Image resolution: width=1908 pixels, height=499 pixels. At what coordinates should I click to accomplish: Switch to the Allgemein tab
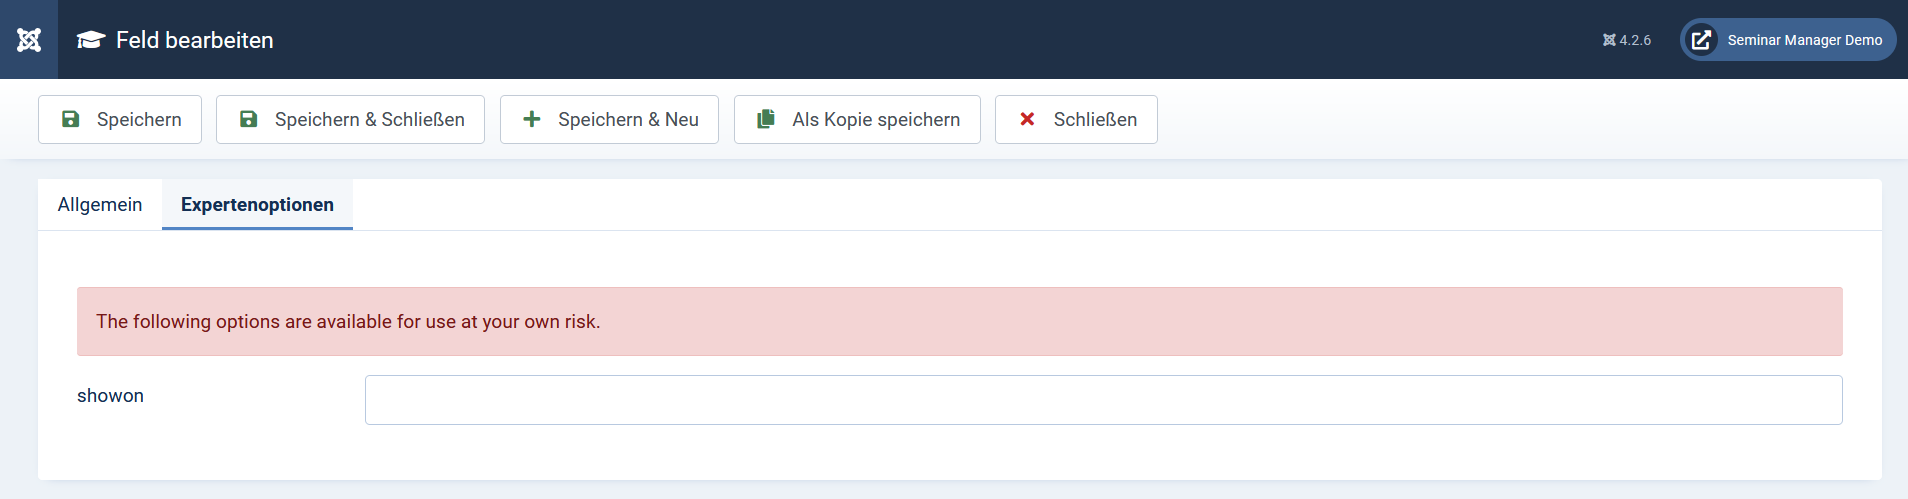pyautogui.click(x=100, y=205)
